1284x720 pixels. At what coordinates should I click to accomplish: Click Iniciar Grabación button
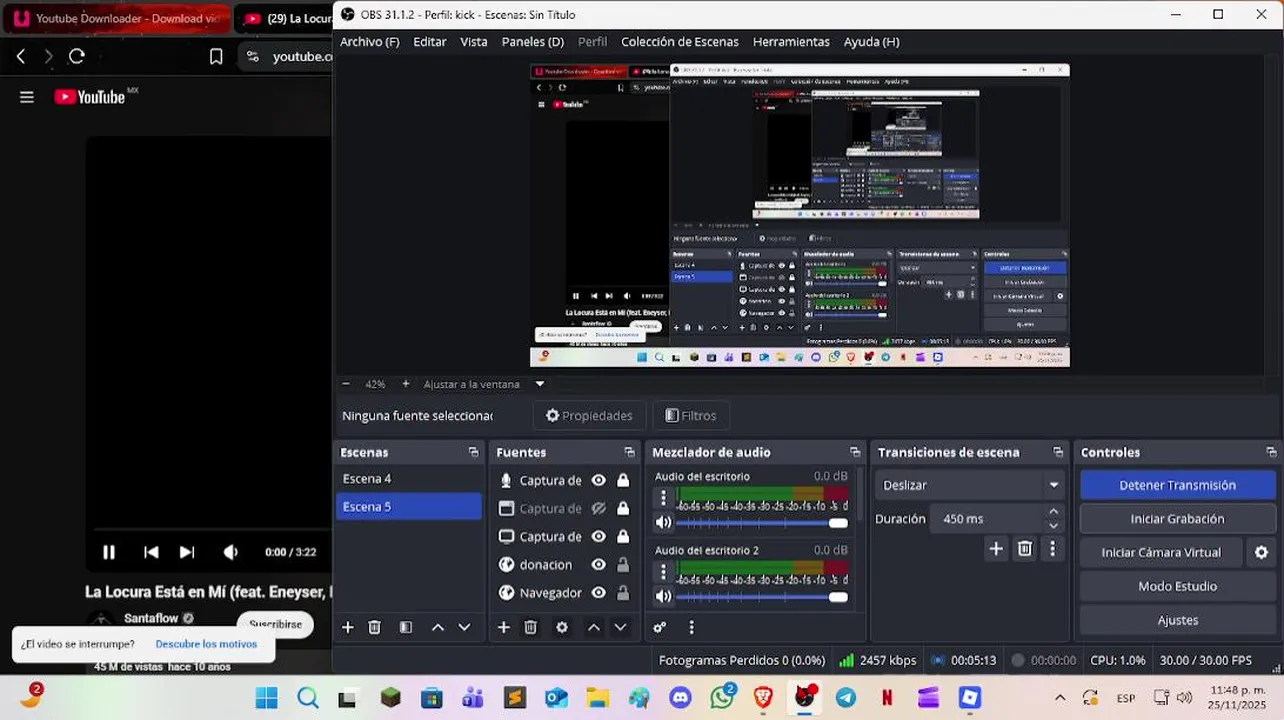1177,519
